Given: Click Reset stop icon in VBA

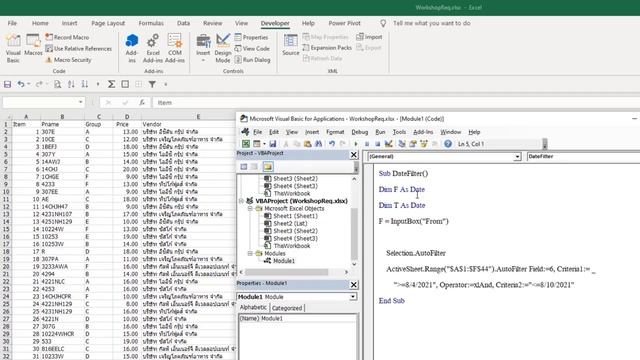Looking at the screenshot, I should [378, 144].
